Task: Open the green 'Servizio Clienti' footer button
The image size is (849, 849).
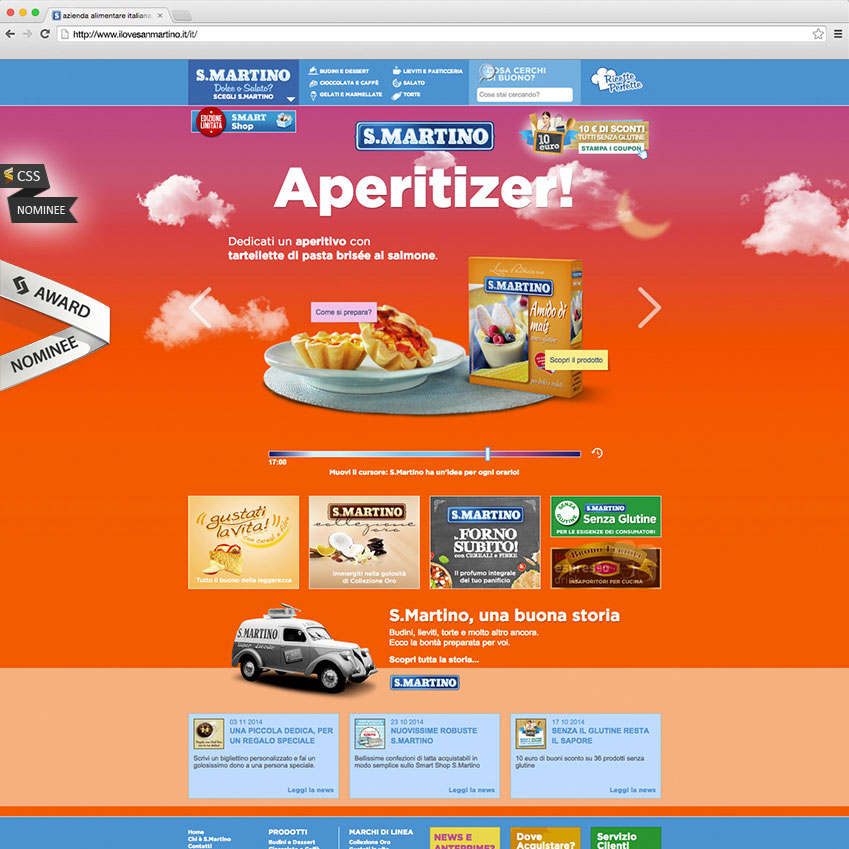Action: (x=626, y=838)
